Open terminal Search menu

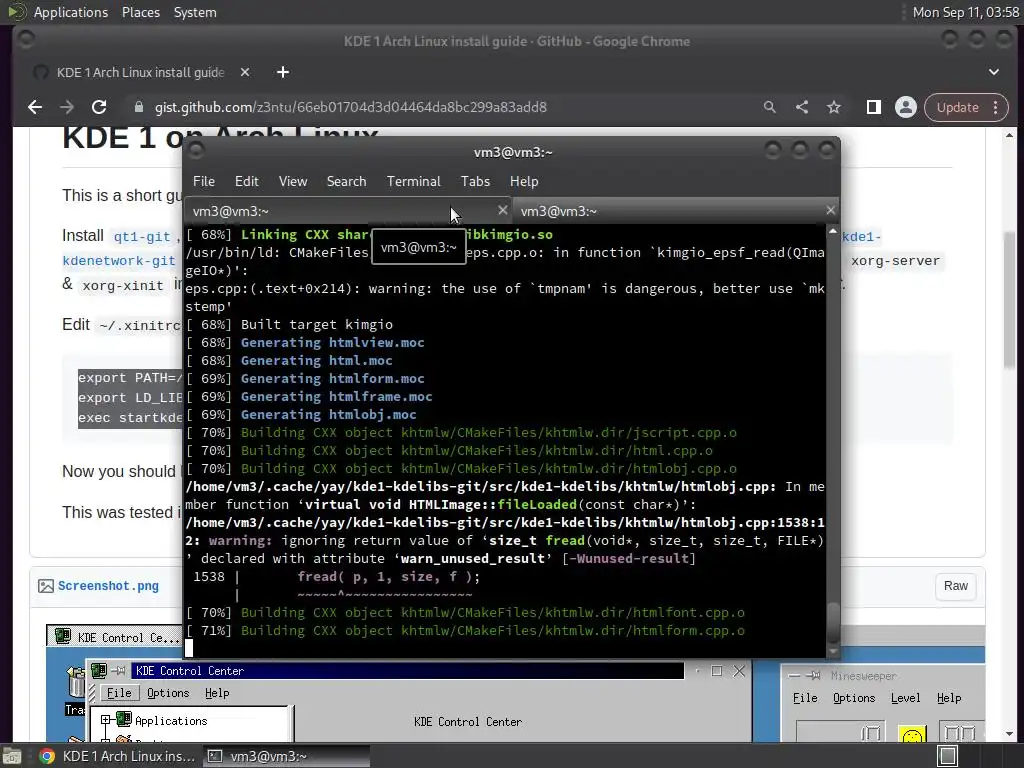click(346, 182)
